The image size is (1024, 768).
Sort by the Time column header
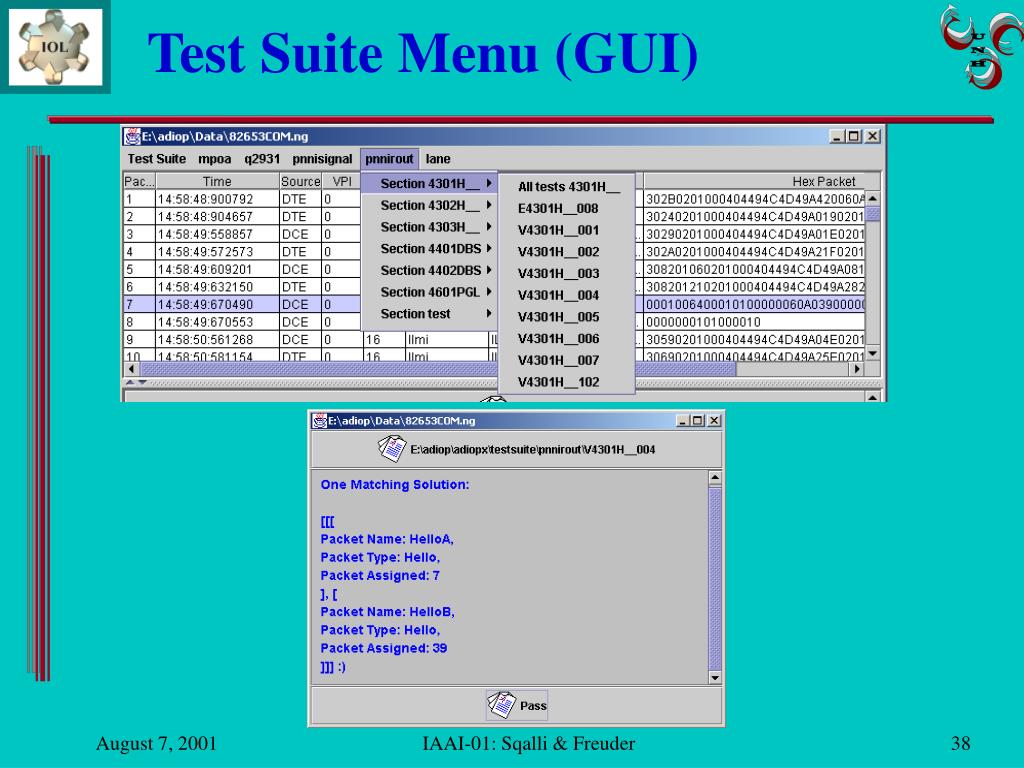(217, 182)
